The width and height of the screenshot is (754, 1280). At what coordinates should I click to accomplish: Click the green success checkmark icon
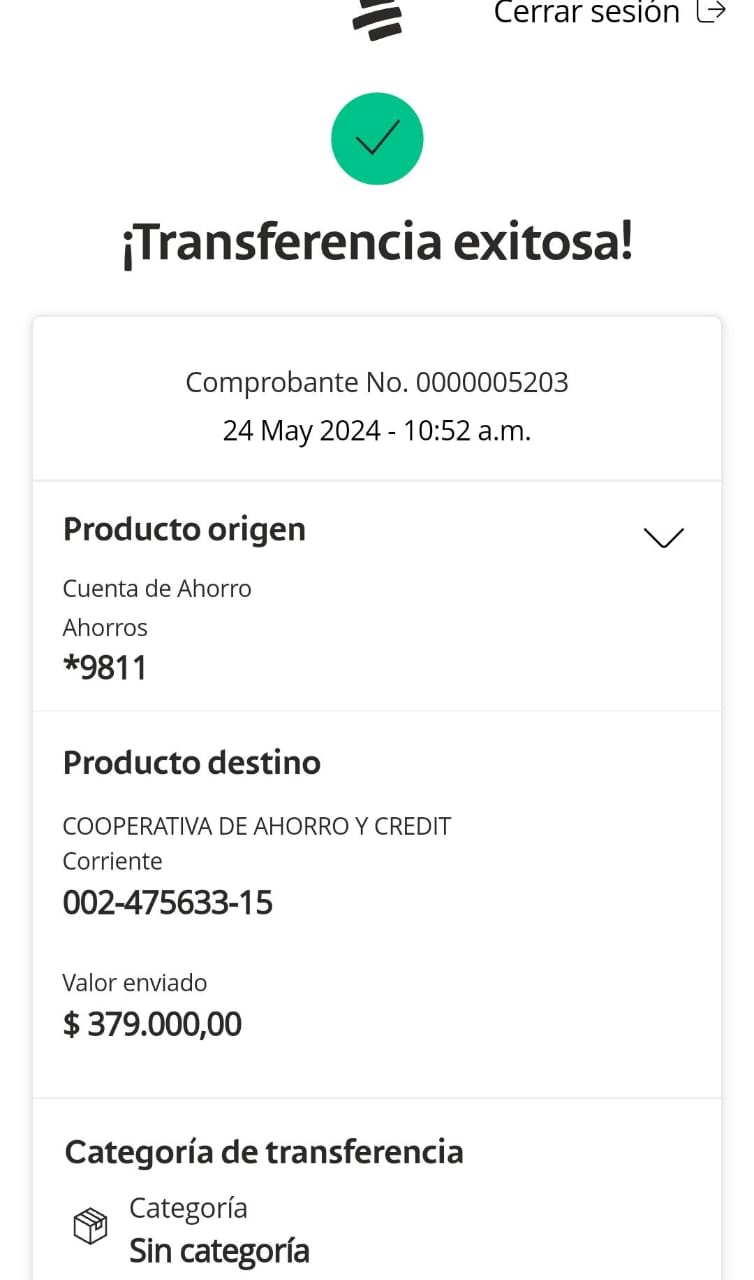point(377,139)
